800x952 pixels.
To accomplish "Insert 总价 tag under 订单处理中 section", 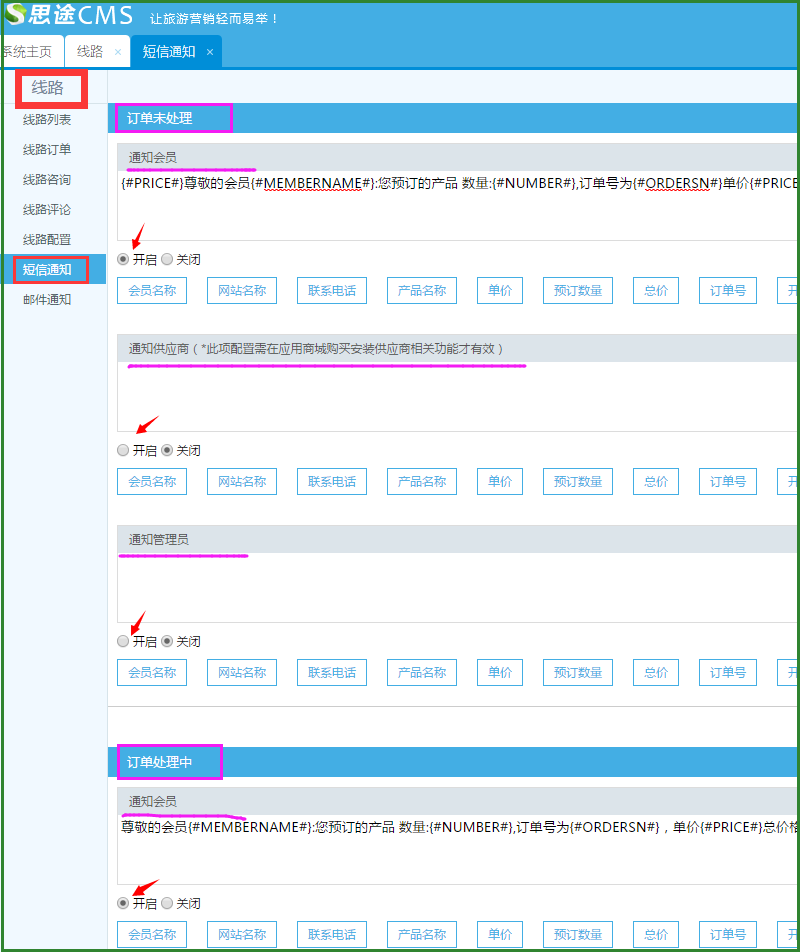I will [656, 935].
